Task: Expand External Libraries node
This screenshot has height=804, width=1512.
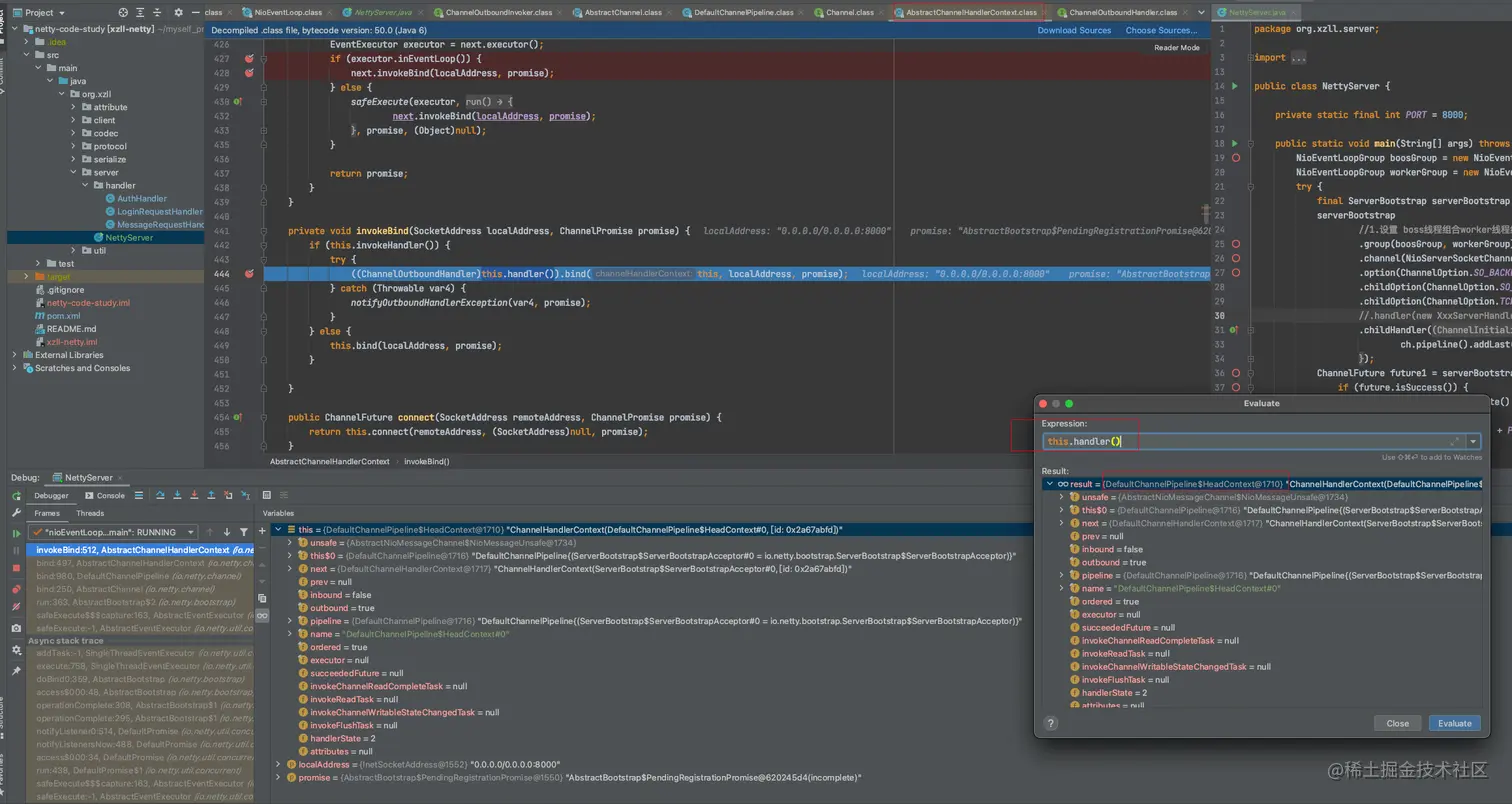Action: [x=14, y=355]
